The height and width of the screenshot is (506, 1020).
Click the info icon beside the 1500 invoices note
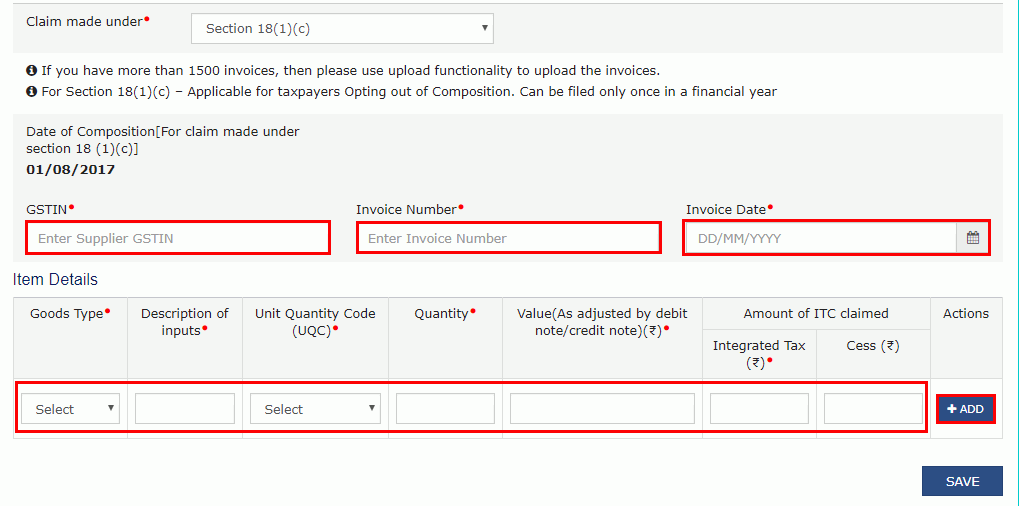32,71
